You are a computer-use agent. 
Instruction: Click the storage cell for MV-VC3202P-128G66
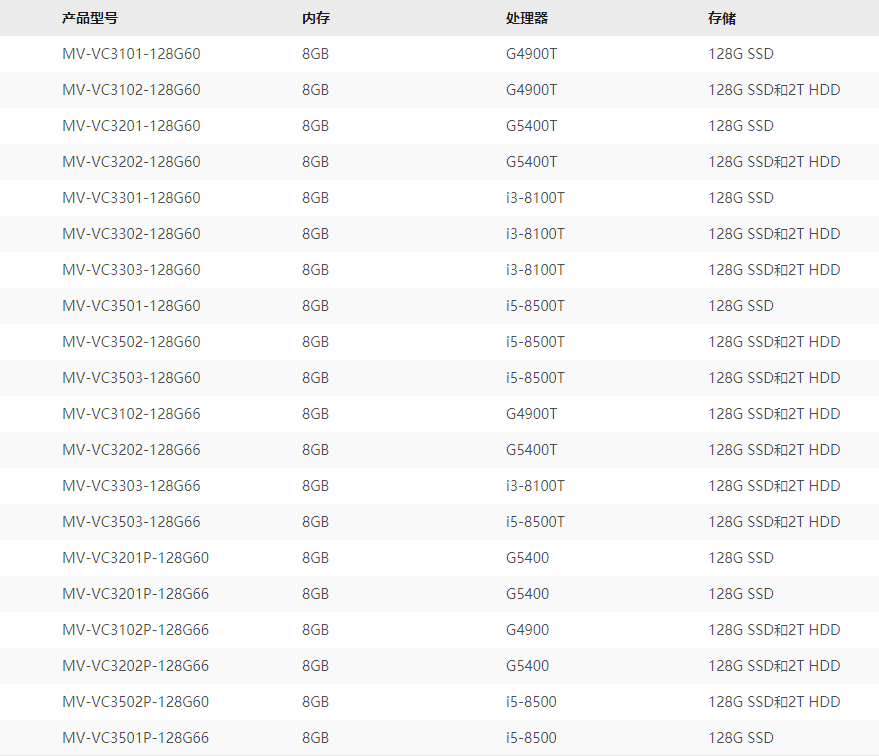click(x=774, y=666)
